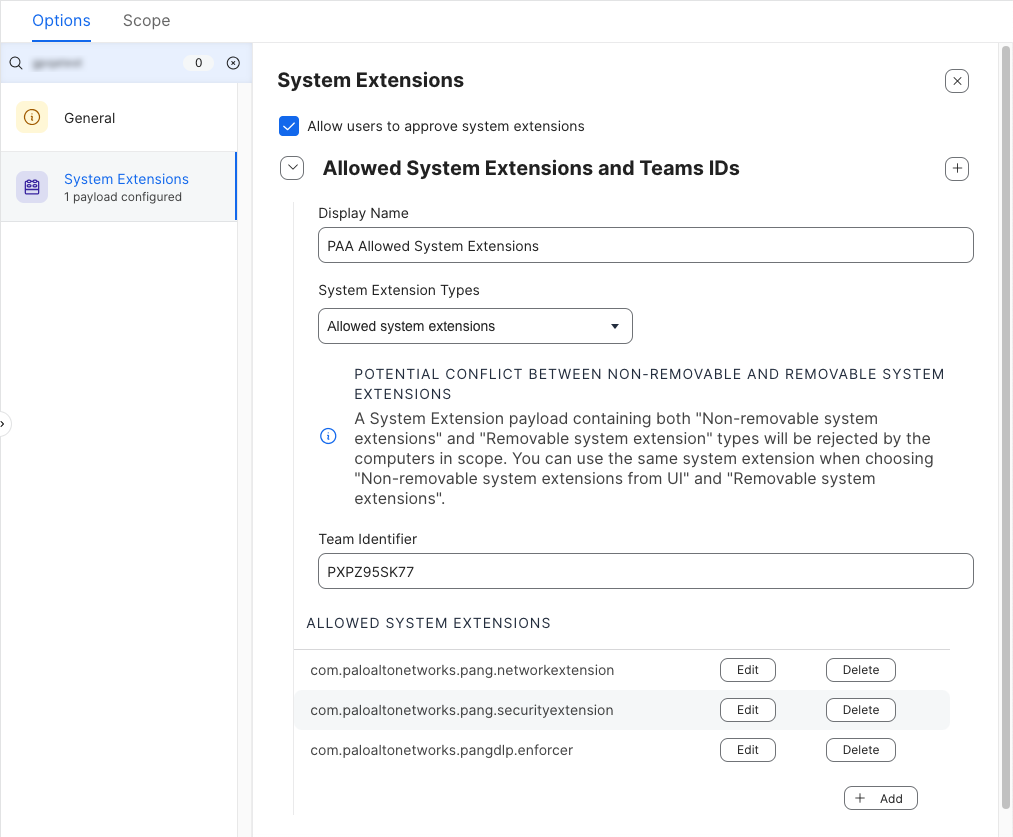The height and width of the screenshot is (837, 1013).
Task: Click the info icon beside conflict warning
Action: [x=328, y=437]
